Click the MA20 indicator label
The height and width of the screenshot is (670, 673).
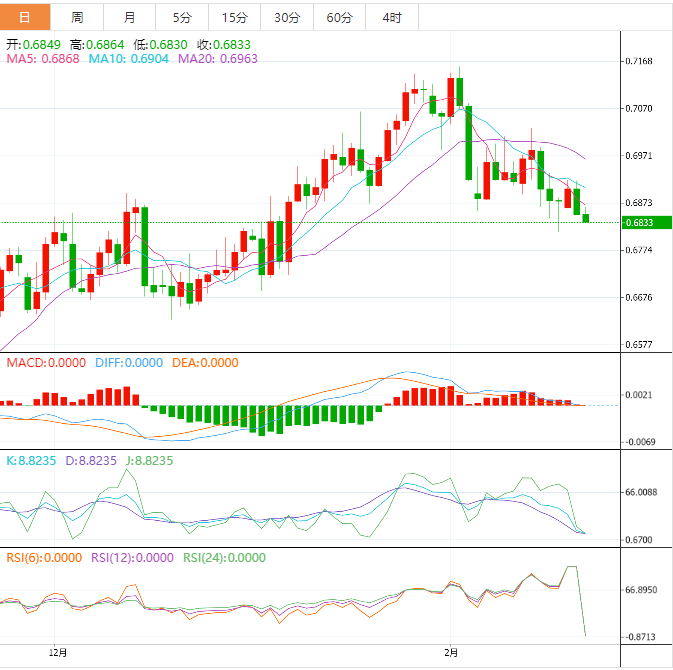pyautogui.click(x=217, y=59)
